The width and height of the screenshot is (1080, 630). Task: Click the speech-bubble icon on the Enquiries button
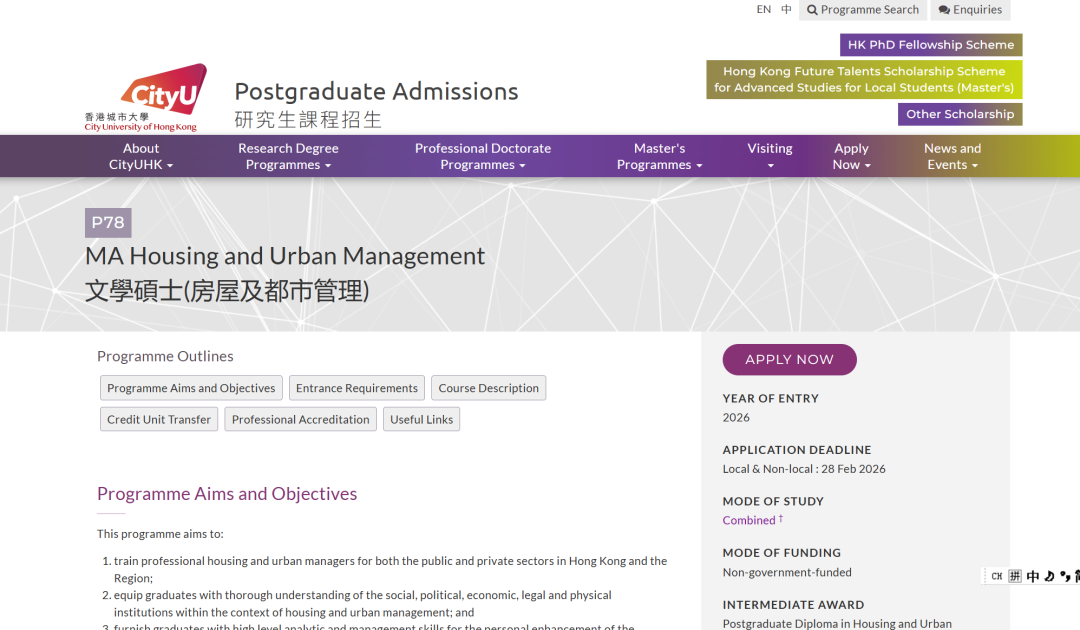[945, 10]
